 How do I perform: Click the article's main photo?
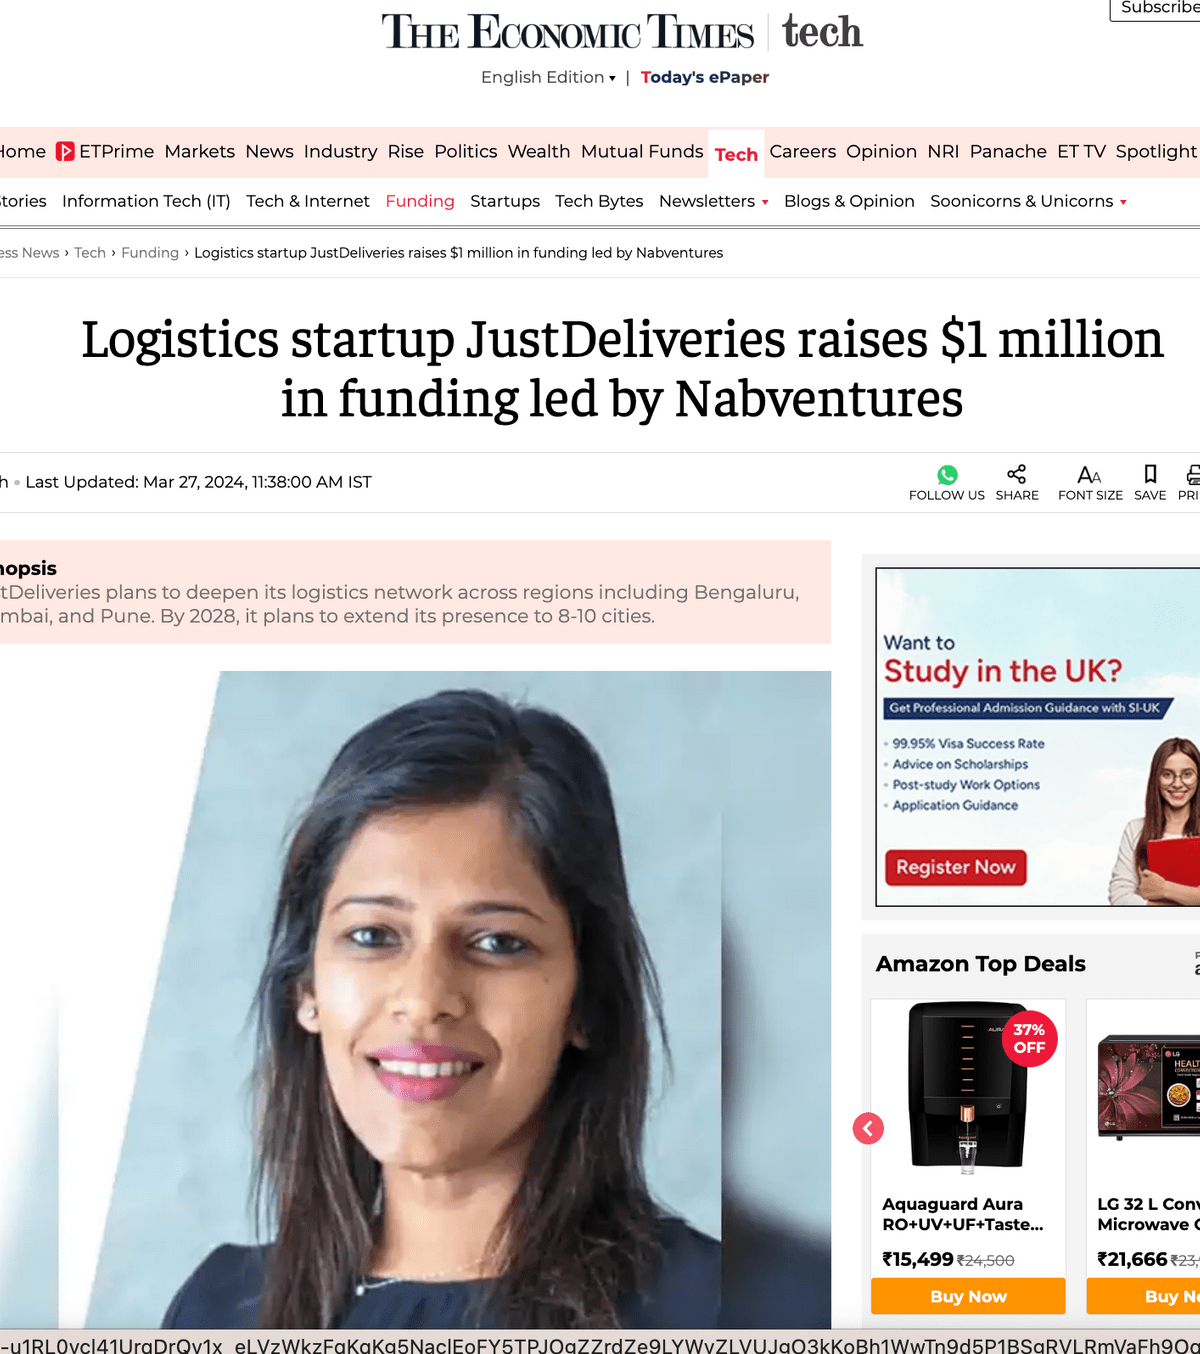pos(416,1000)
